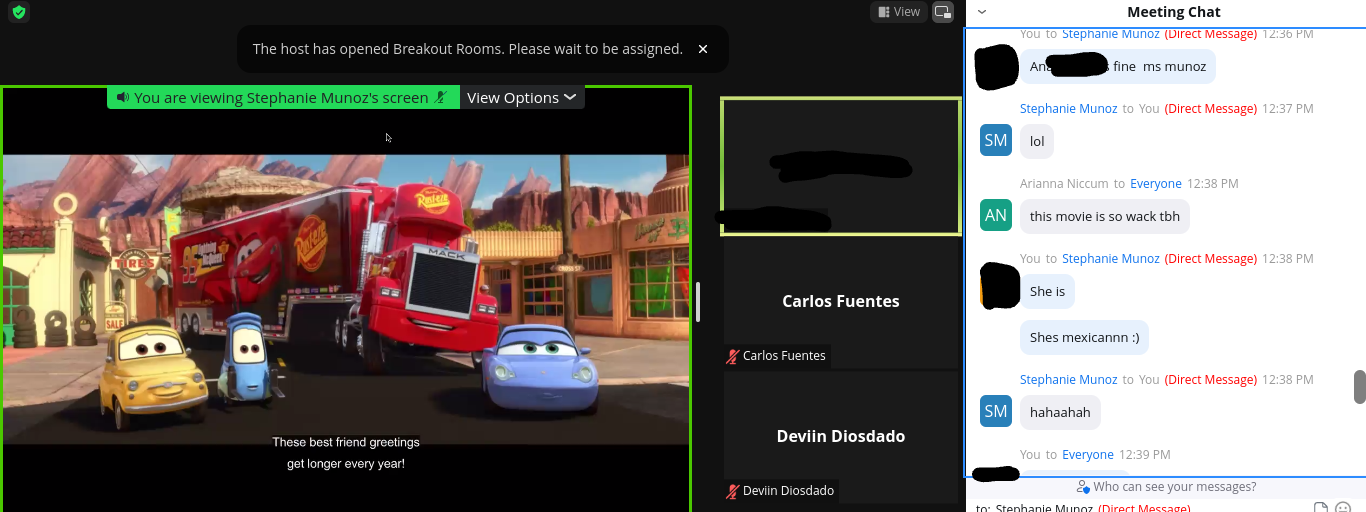The width and height of the screenshot is (1366, 512).
Task: Click the shared Cars movie screen
Action: (346, 300)
